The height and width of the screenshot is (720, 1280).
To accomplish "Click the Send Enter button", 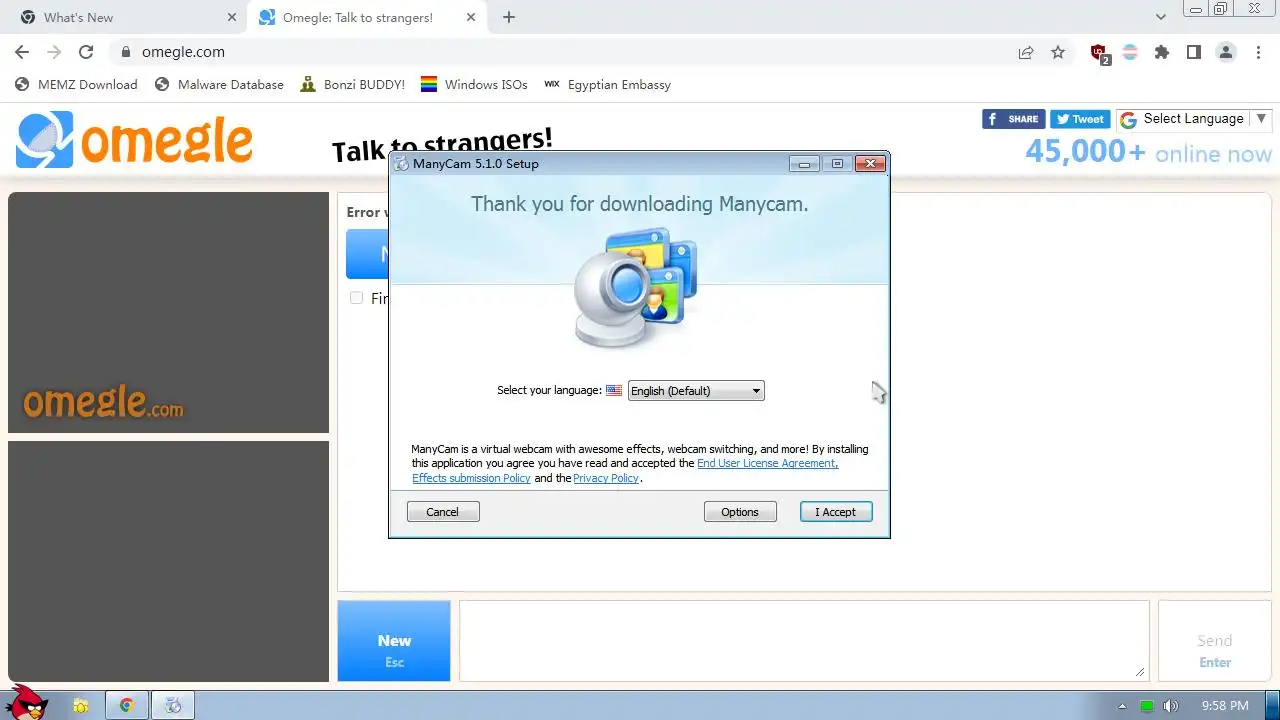I will click(1214, 641).
